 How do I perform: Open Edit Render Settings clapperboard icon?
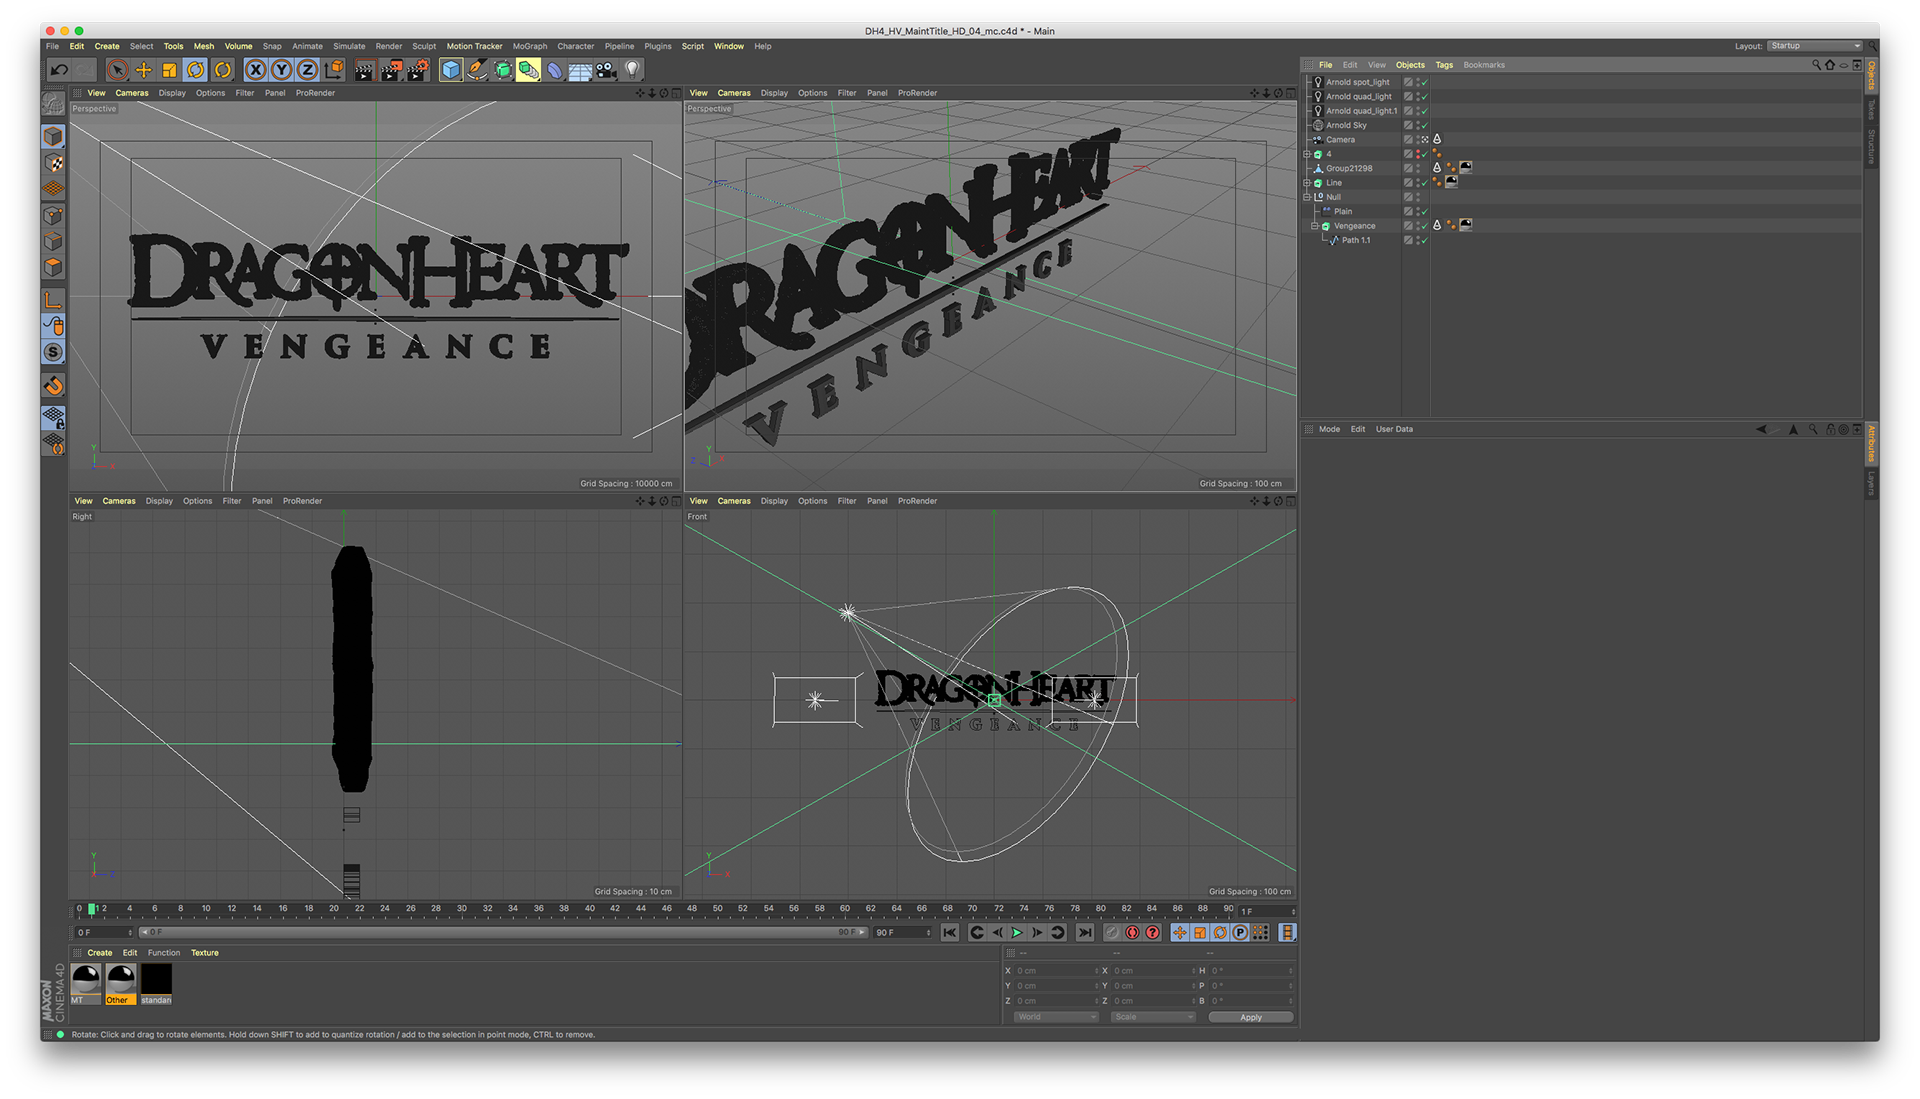[x=418, y=70]
